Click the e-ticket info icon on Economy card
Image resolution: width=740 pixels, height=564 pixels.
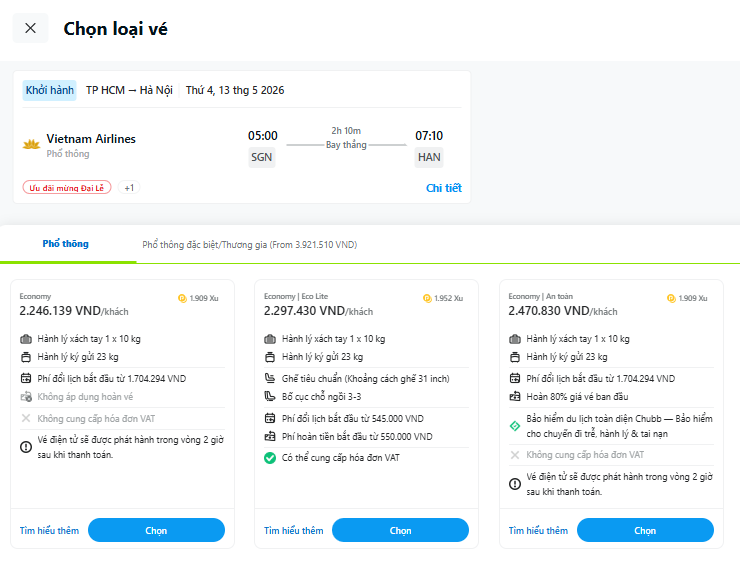tap(26, 446)
